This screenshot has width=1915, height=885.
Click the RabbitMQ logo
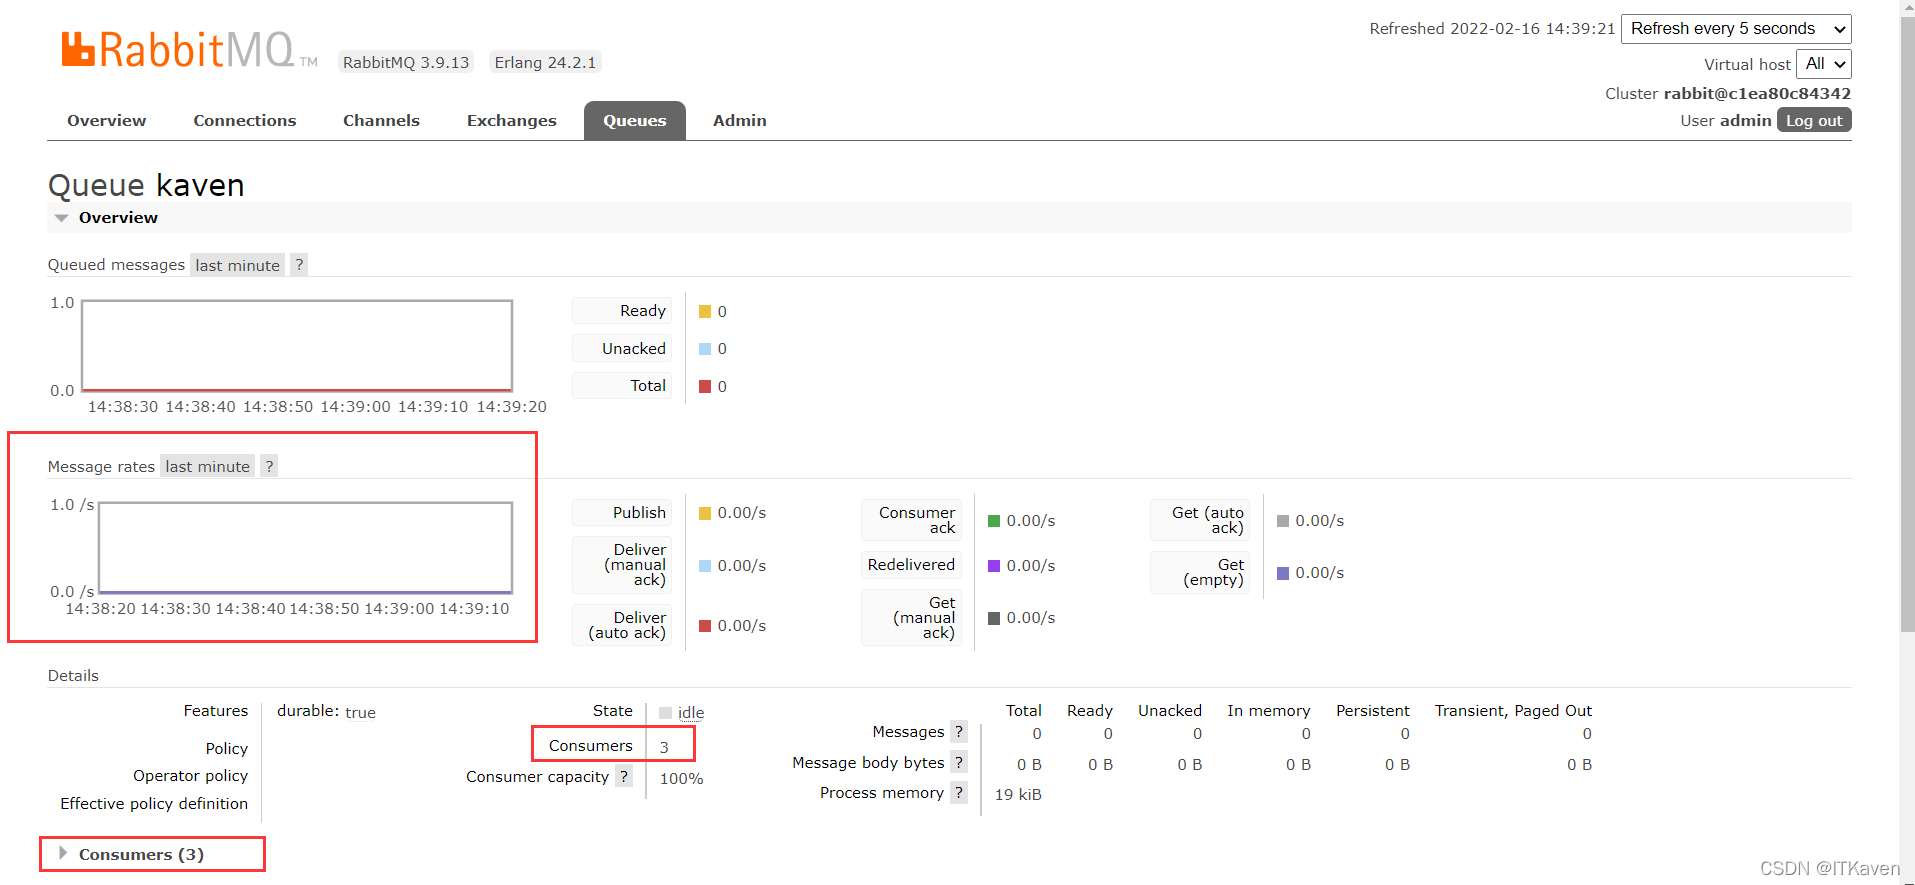189,49
